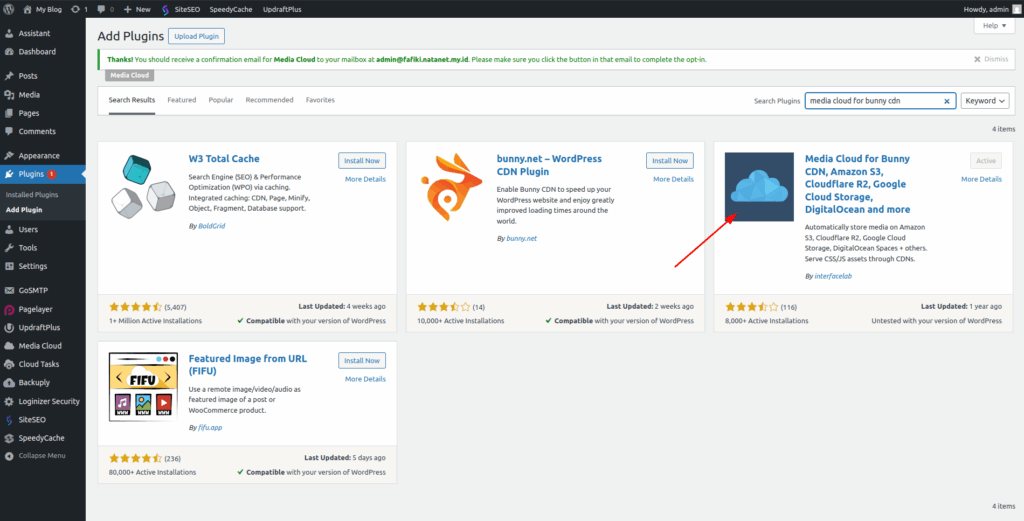Open the Media Cloud for Bunny CDN title

(857, 184)
